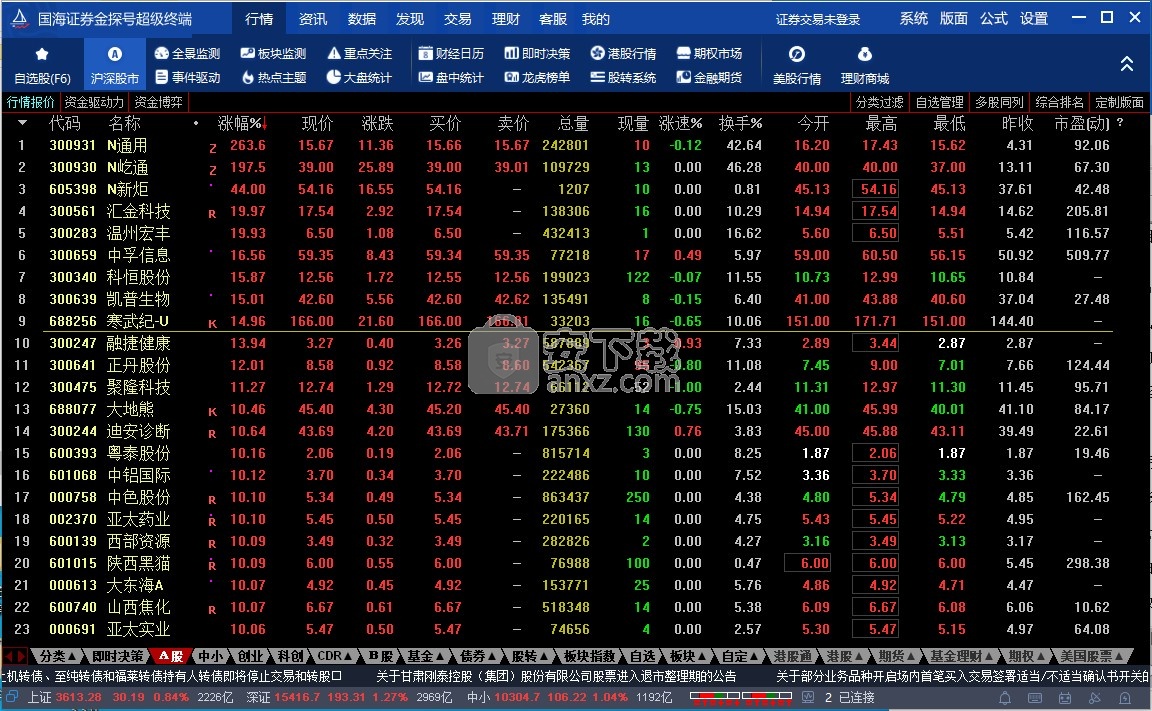Click 自选管理 button

click(x=940, y=102)
